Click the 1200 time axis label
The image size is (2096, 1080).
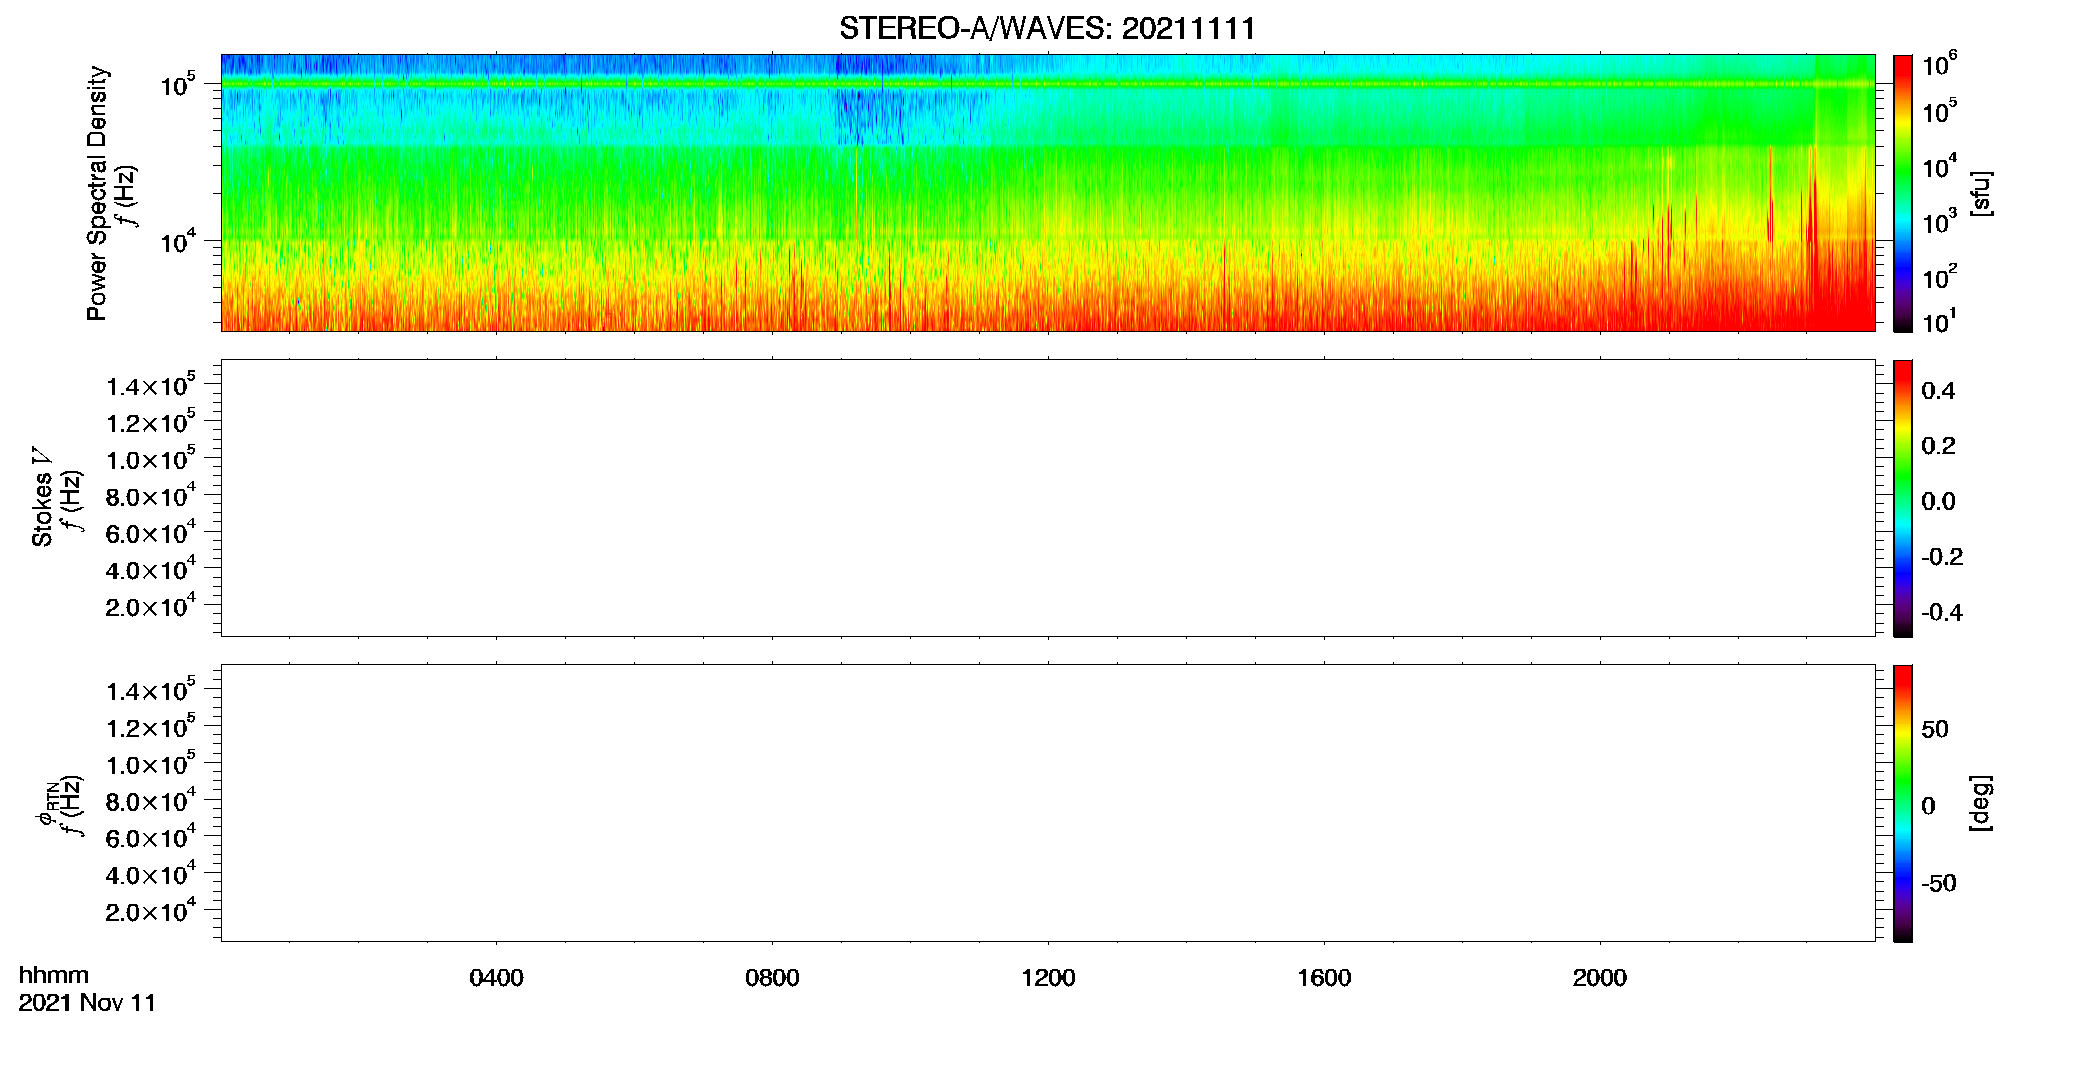pos(1048,978)
